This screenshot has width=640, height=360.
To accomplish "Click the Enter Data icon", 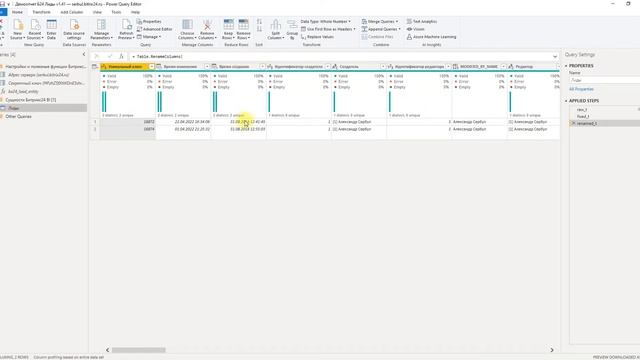I will click(x=51, y=29).
